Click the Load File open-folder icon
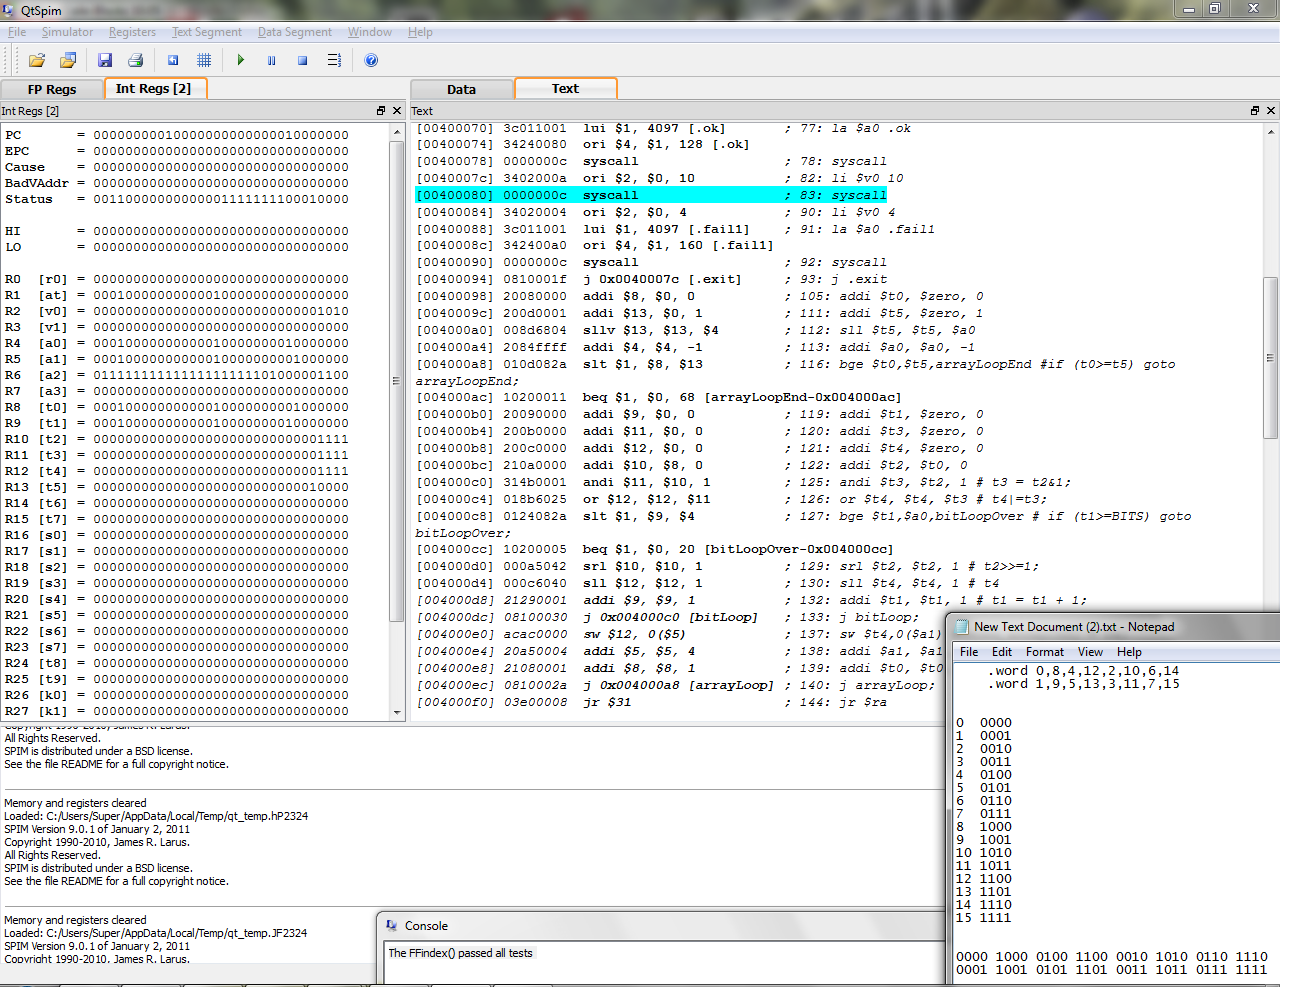Image resolution: width=1302 pixels, height=987 pixels. [37, 61]
